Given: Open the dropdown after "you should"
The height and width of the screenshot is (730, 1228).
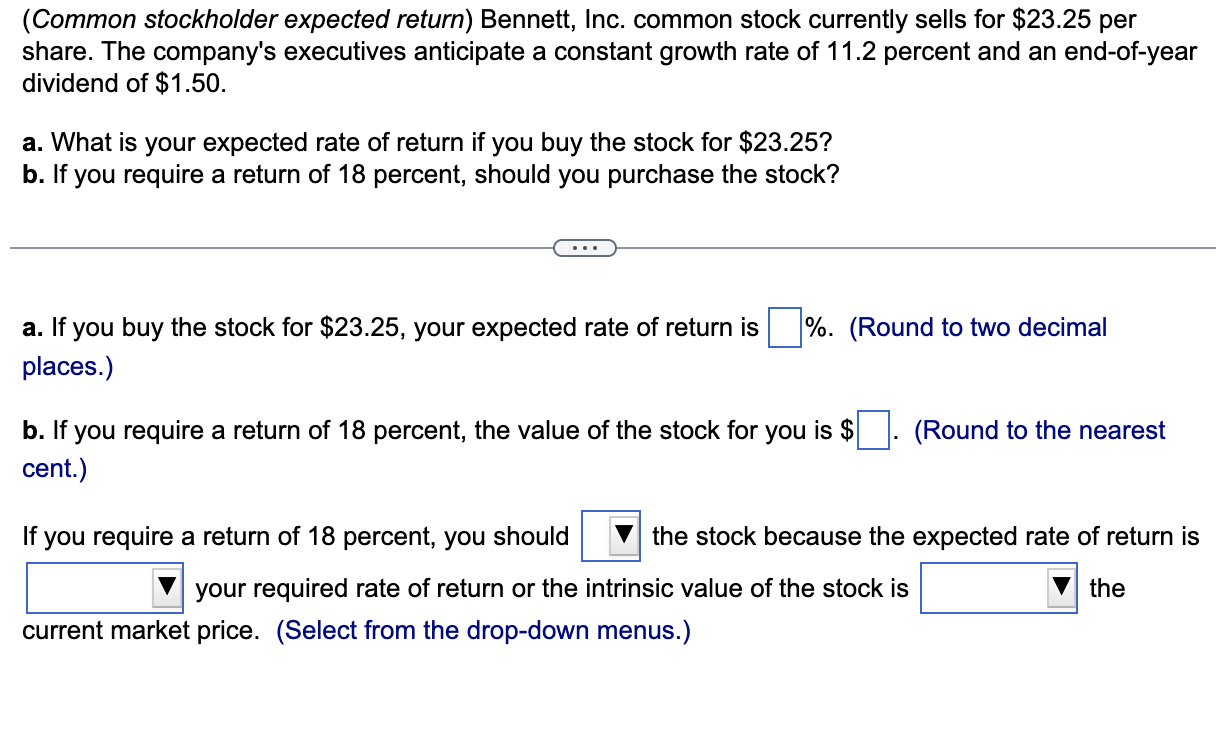Looking at the screenshot, I should 611,537.
